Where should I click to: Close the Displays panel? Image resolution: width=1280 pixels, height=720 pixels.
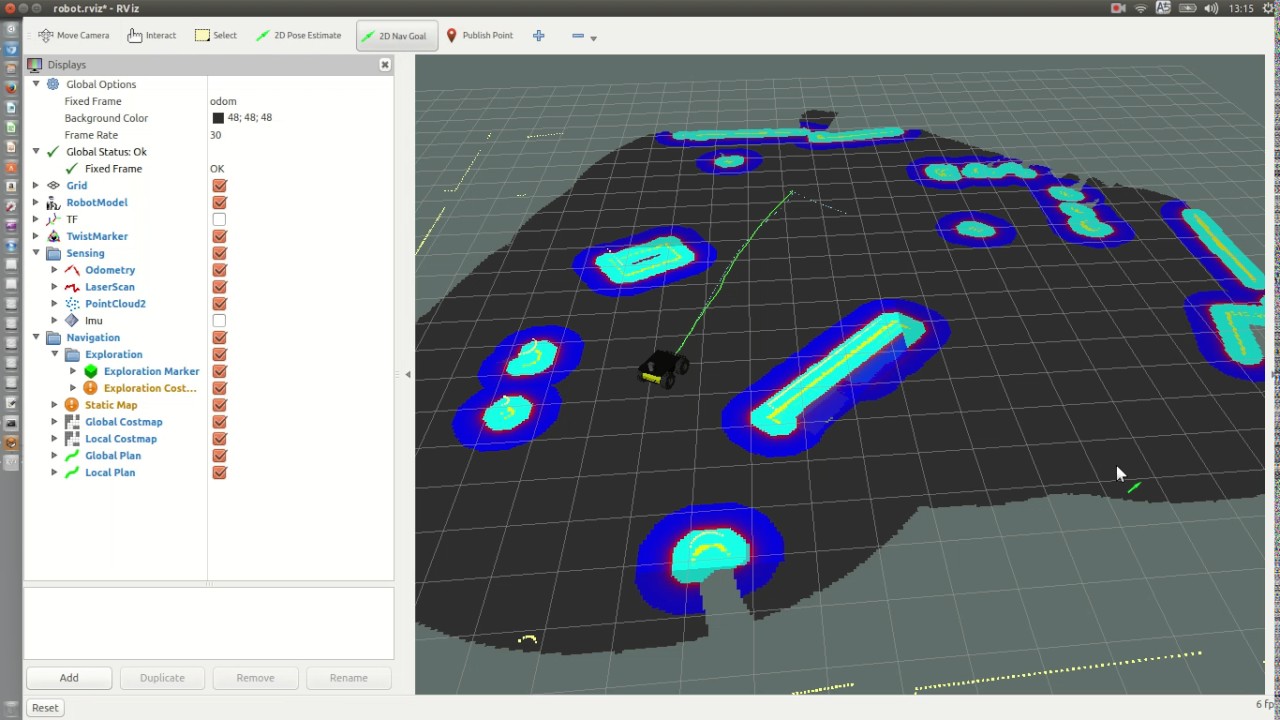point(384,64)
